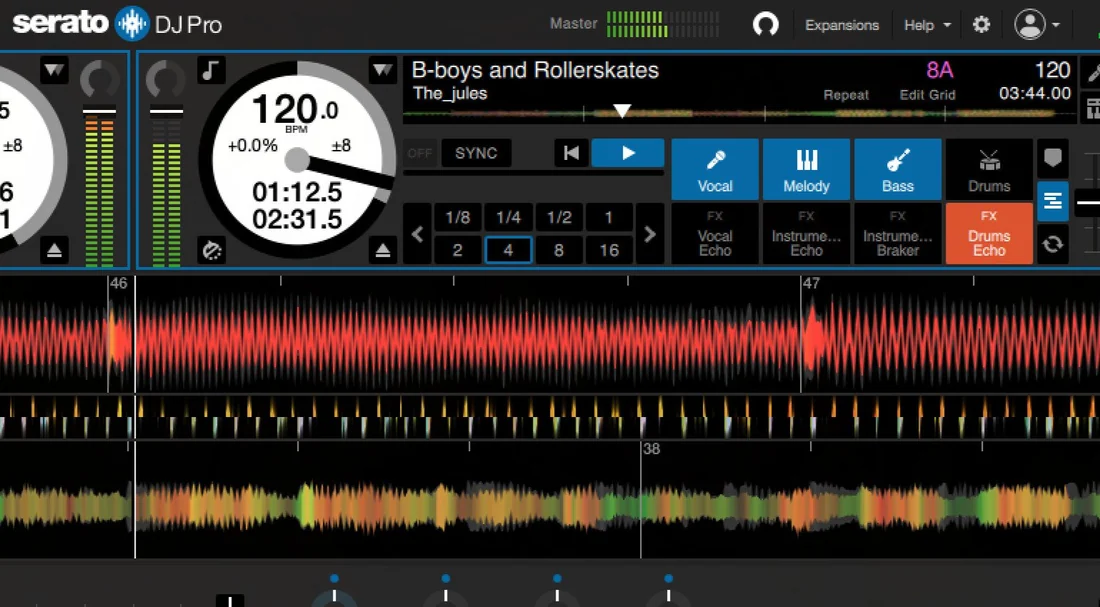Toggle the Bass stem button
1100x607 pixels.
(x=898, y=169)
